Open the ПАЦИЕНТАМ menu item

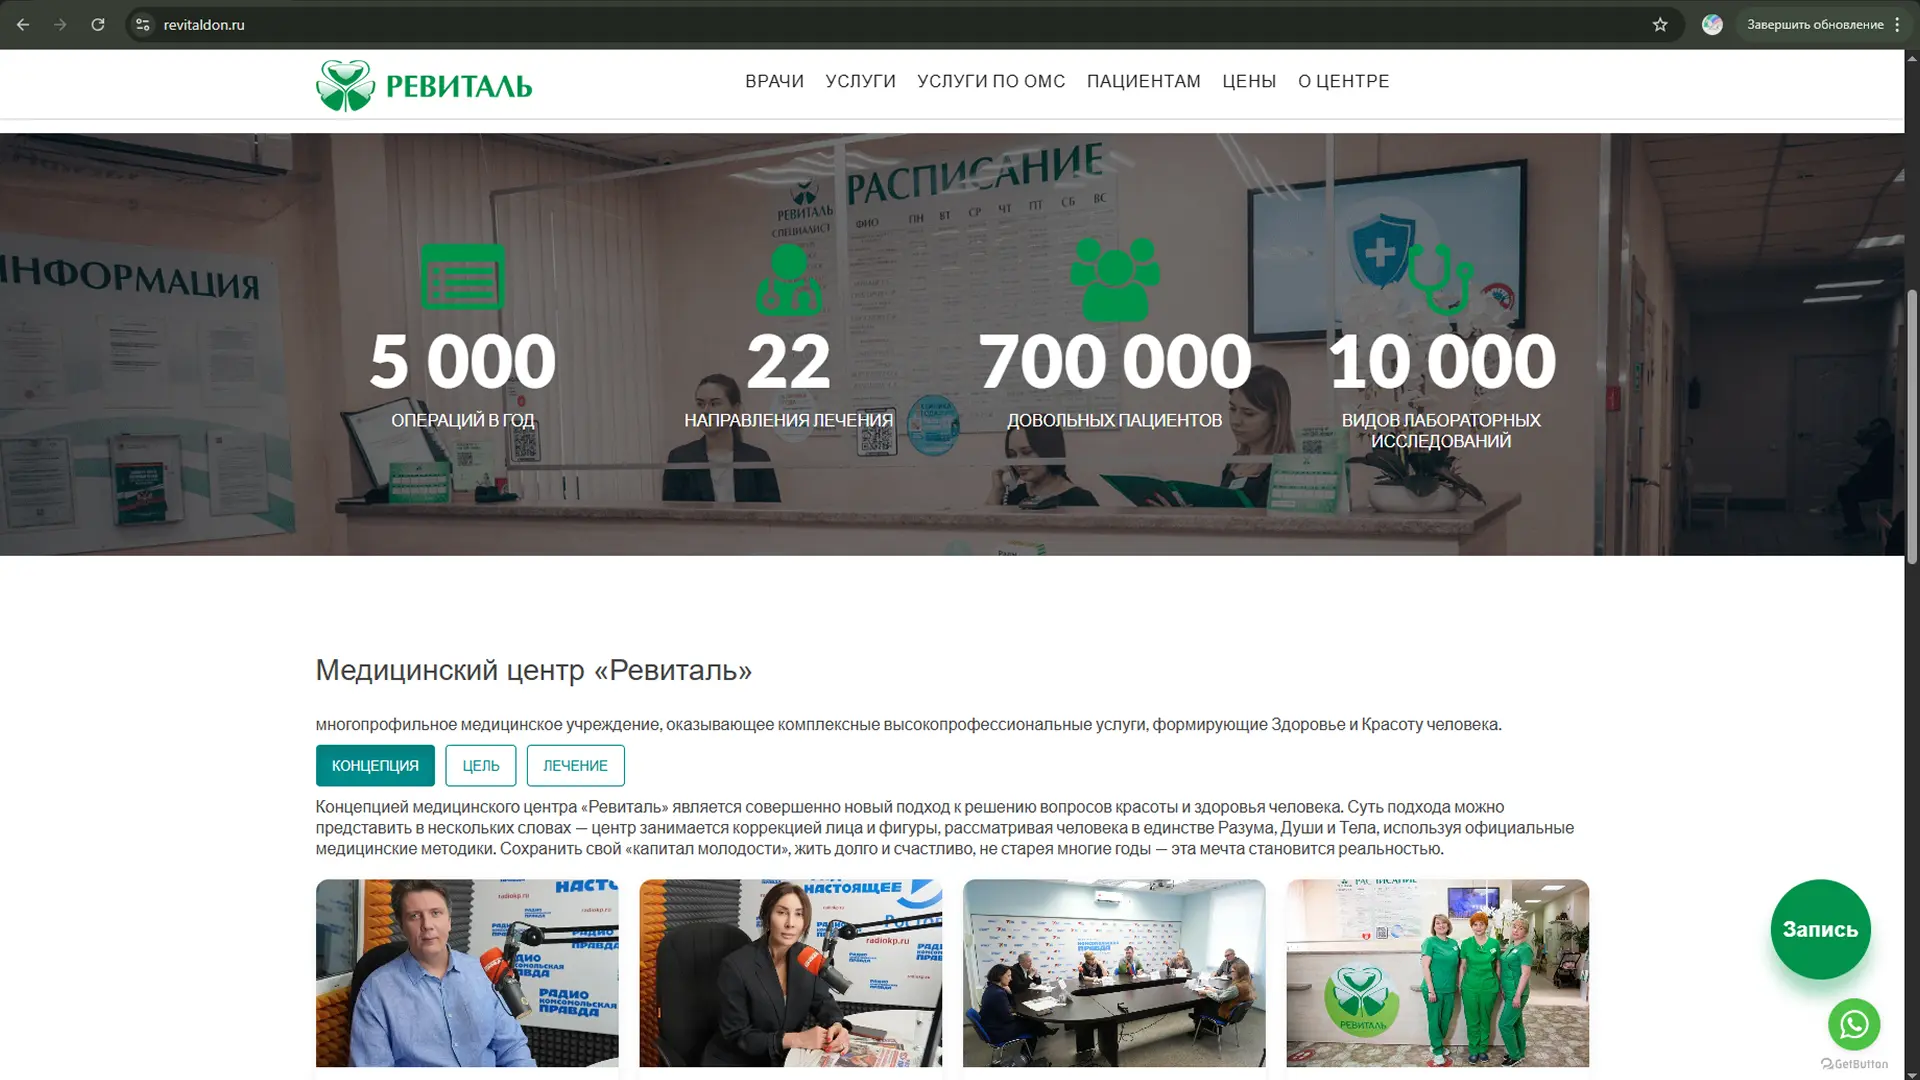pos(1143,81)
